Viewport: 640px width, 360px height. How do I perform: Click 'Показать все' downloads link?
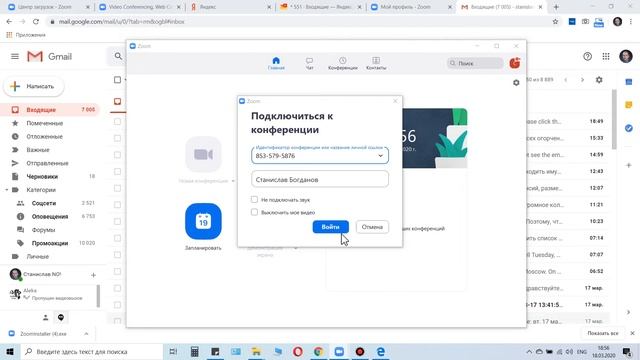pos(602,333)
